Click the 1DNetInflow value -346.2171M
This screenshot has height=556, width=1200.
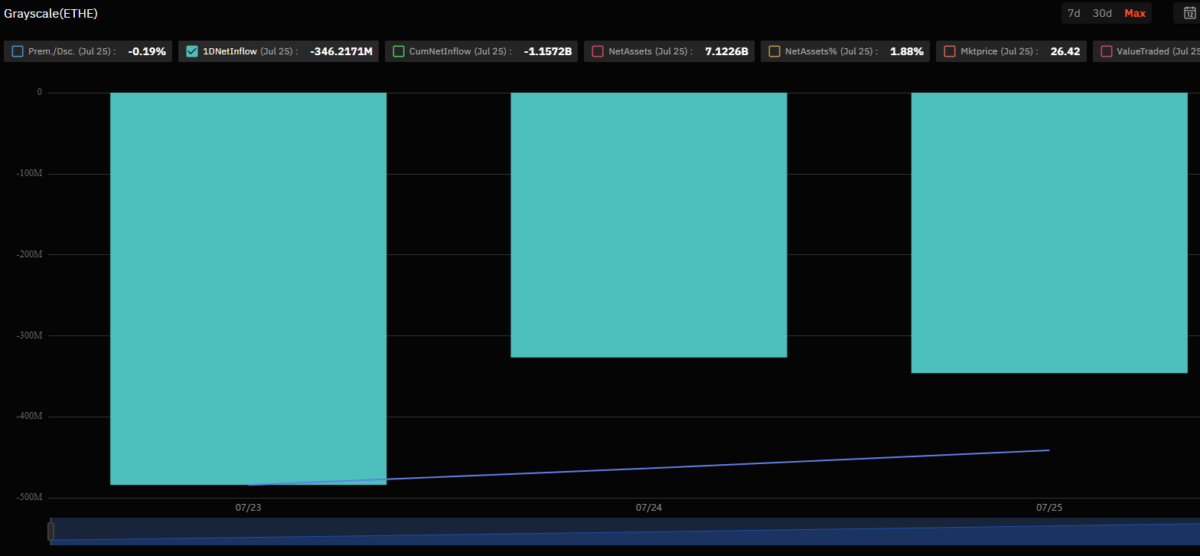click(x=341, y=51)
